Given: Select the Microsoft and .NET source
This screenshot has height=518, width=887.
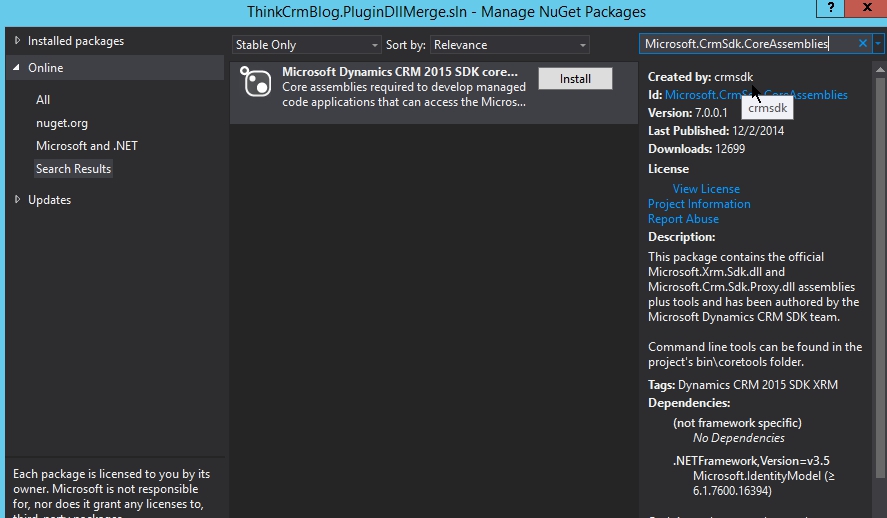Looking at the screenshot, I should click(87, 146).
